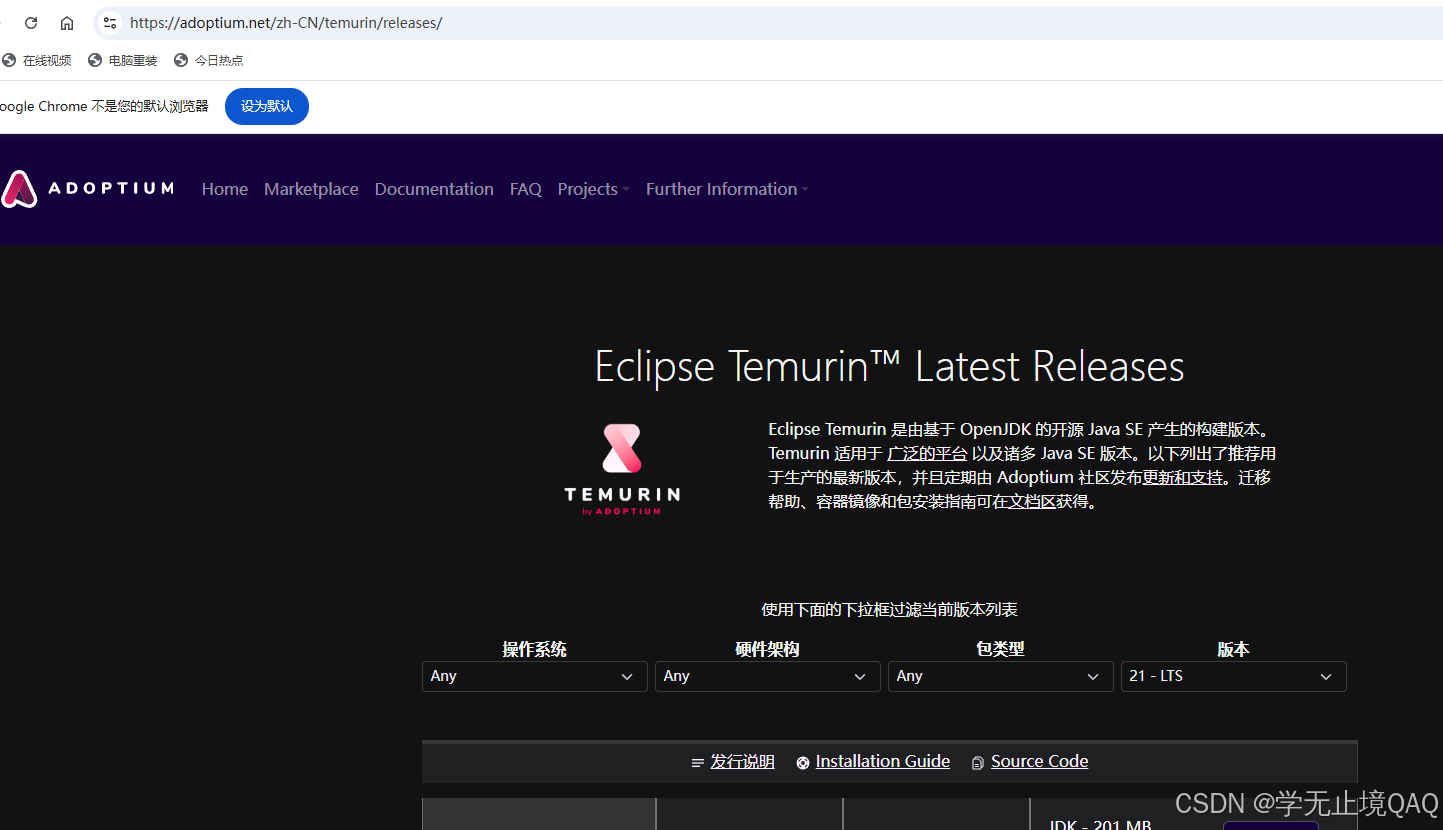Image resolution: width=1443 pixels, height=830 pixels.
Task: Click the 使用下面的下拉框过滤当前版本列表 text
Action: click(889, 609)
